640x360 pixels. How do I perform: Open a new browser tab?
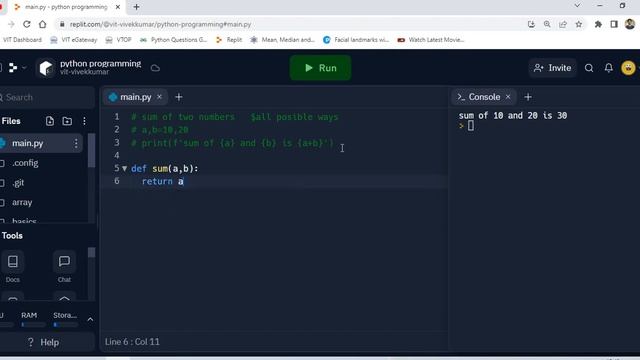136,7
